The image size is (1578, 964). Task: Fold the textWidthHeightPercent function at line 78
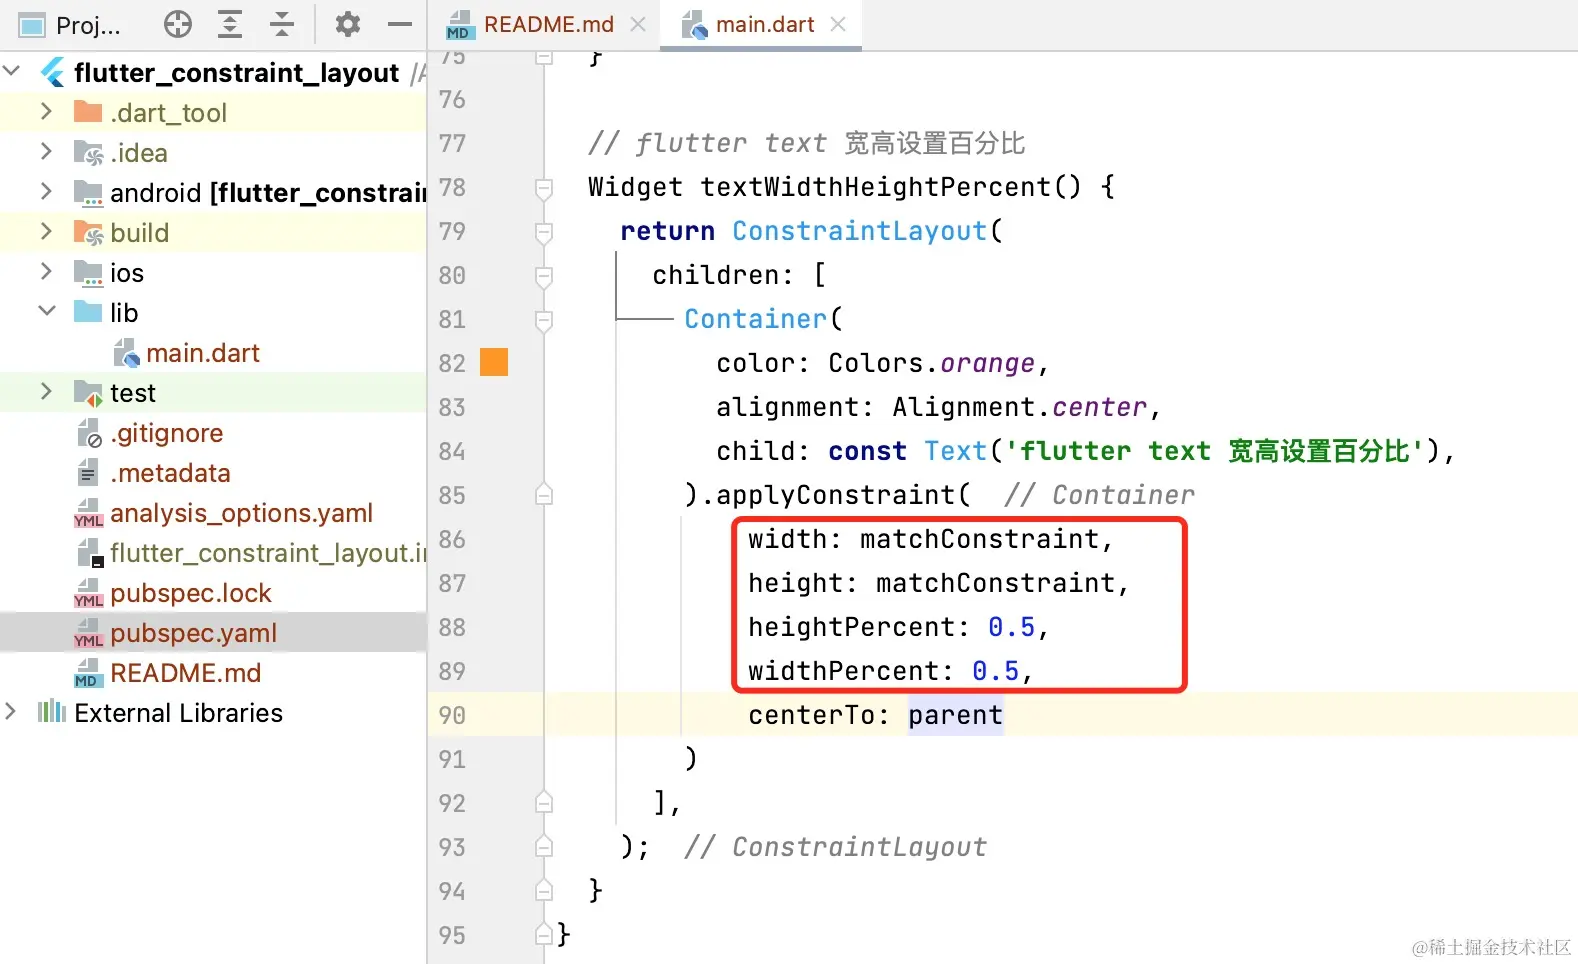coord(544,188)
